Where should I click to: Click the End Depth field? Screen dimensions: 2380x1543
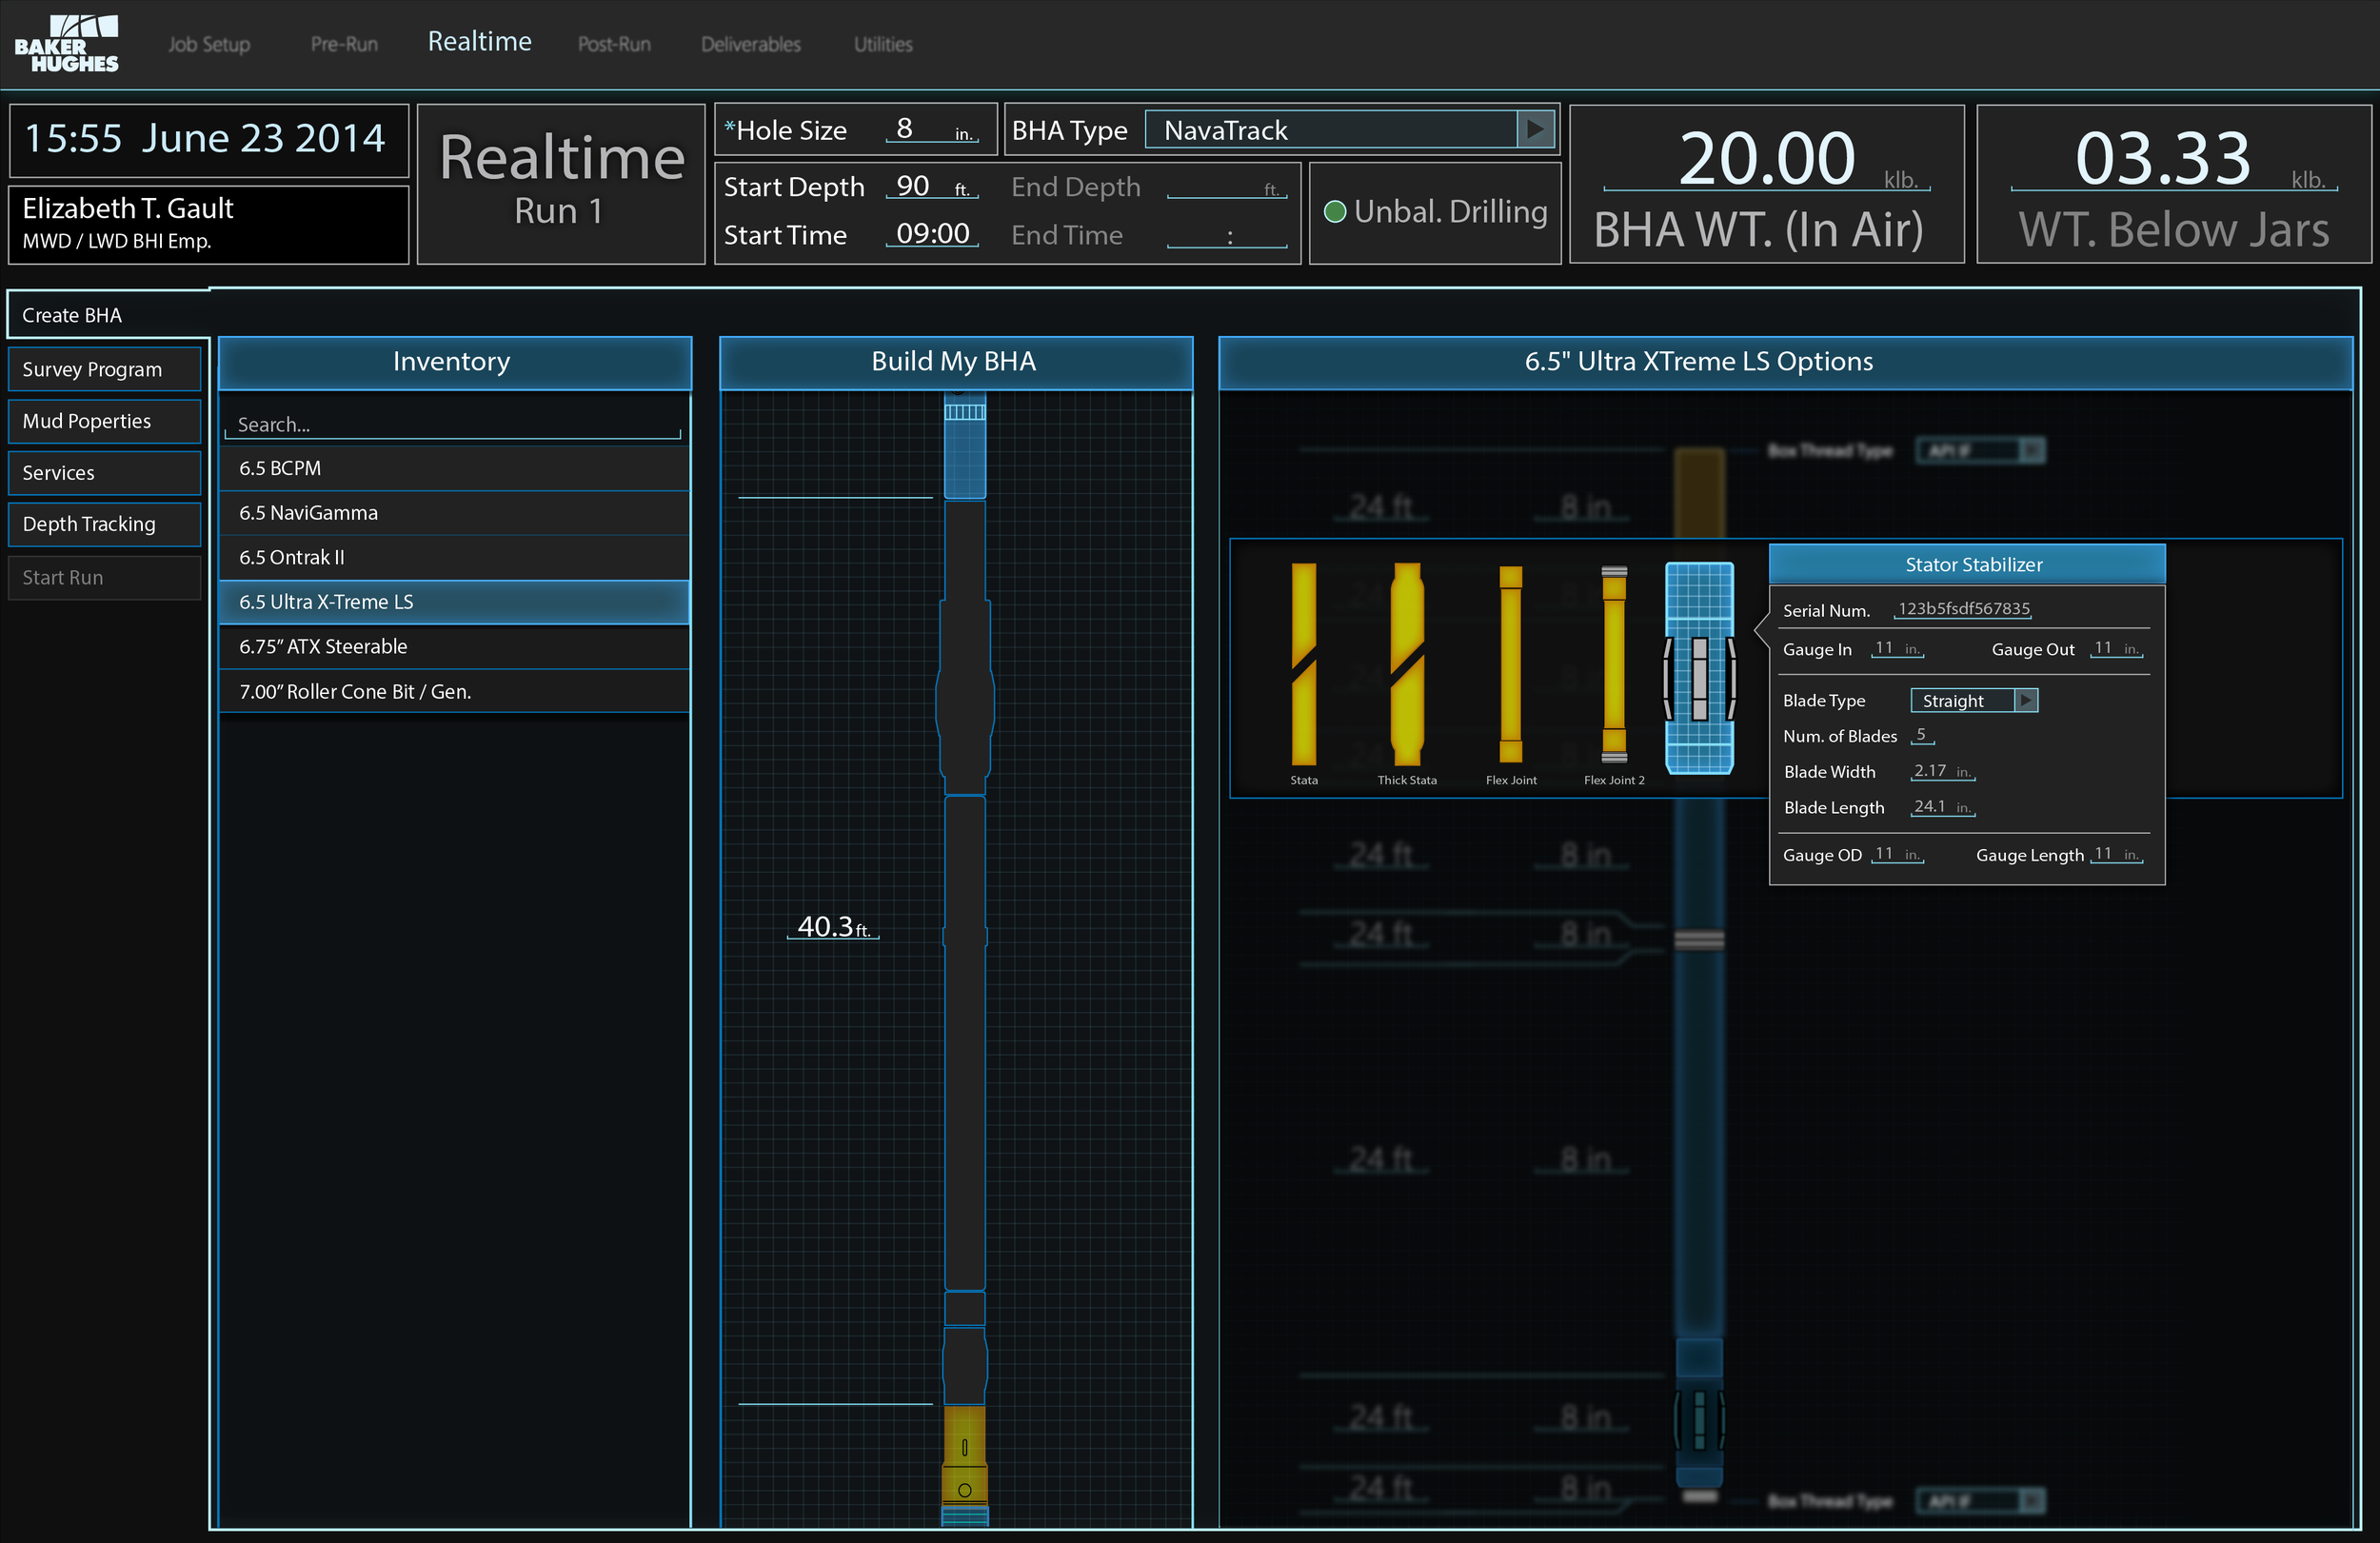(x=1227, y=187)
